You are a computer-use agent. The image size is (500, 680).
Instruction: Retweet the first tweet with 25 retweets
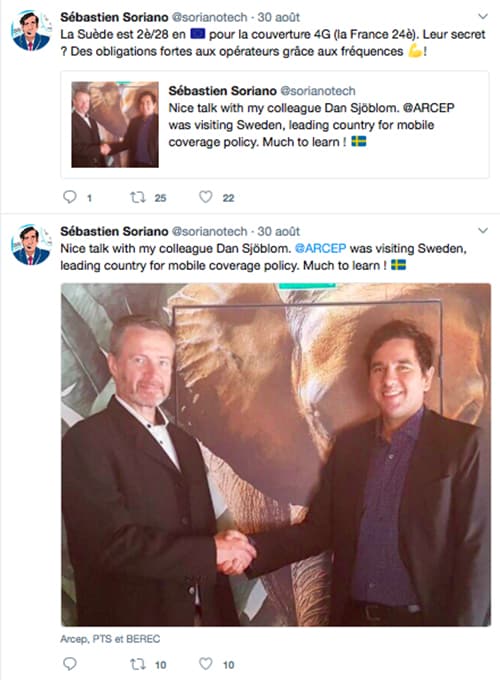coord(138,197)
